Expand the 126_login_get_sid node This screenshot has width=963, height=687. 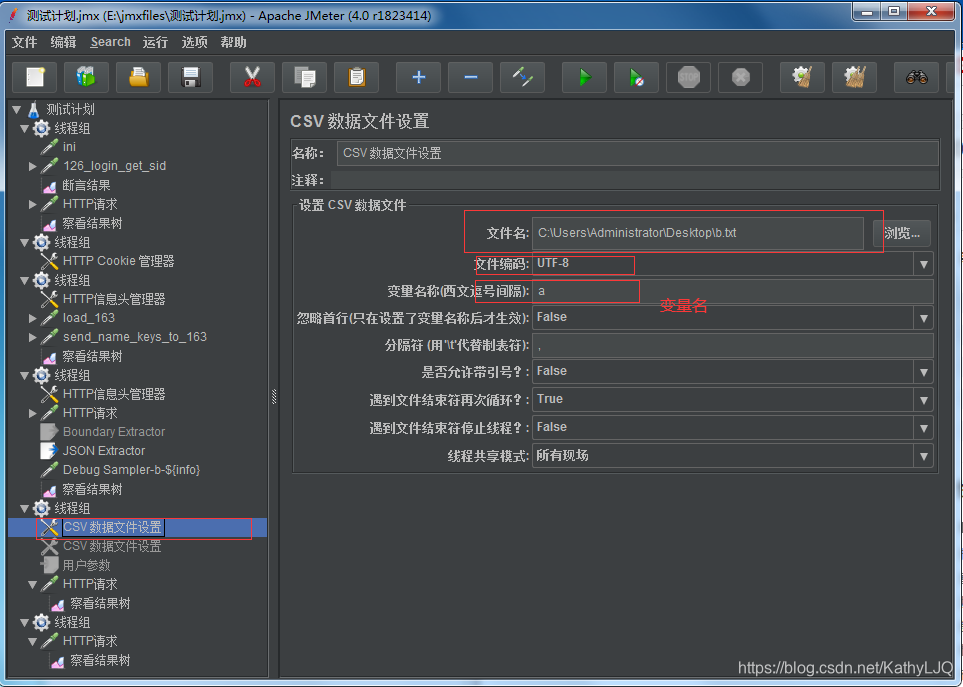tap(33, 166)
